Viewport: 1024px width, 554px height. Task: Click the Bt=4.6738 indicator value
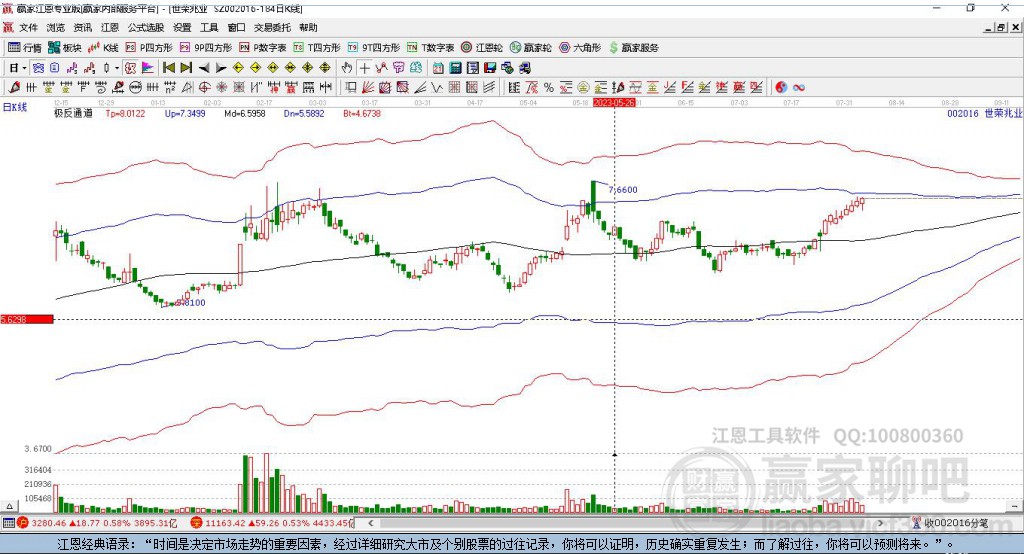tap(362, 113)
